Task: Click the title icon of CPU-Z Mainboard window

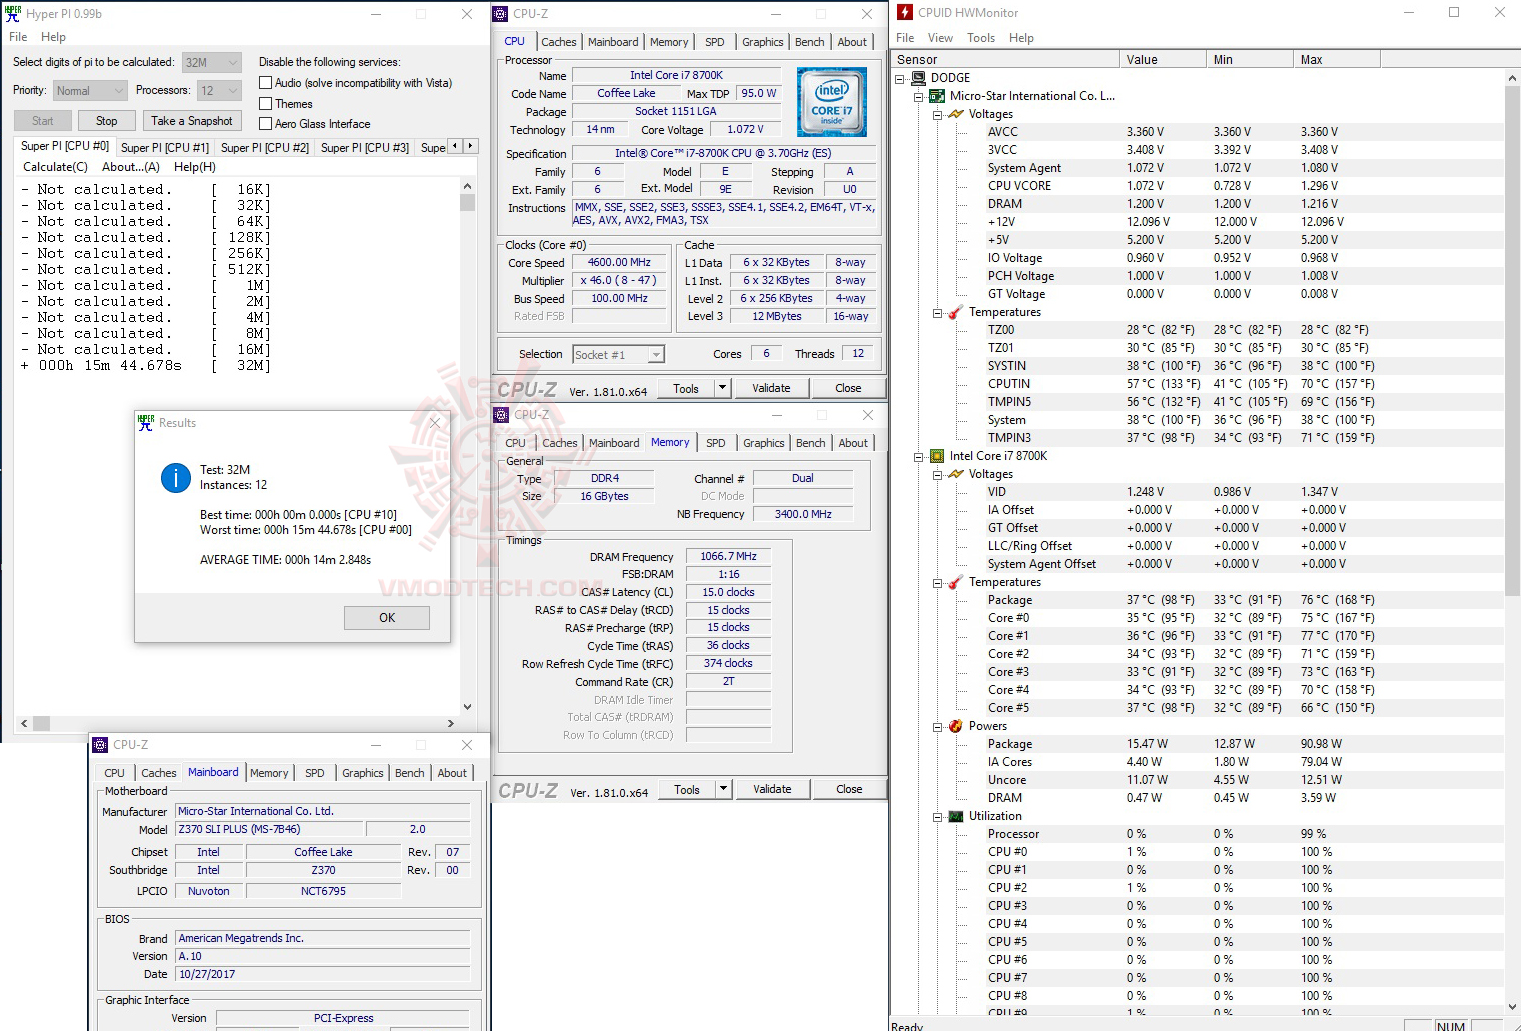Action: click(x=100, y=745)
